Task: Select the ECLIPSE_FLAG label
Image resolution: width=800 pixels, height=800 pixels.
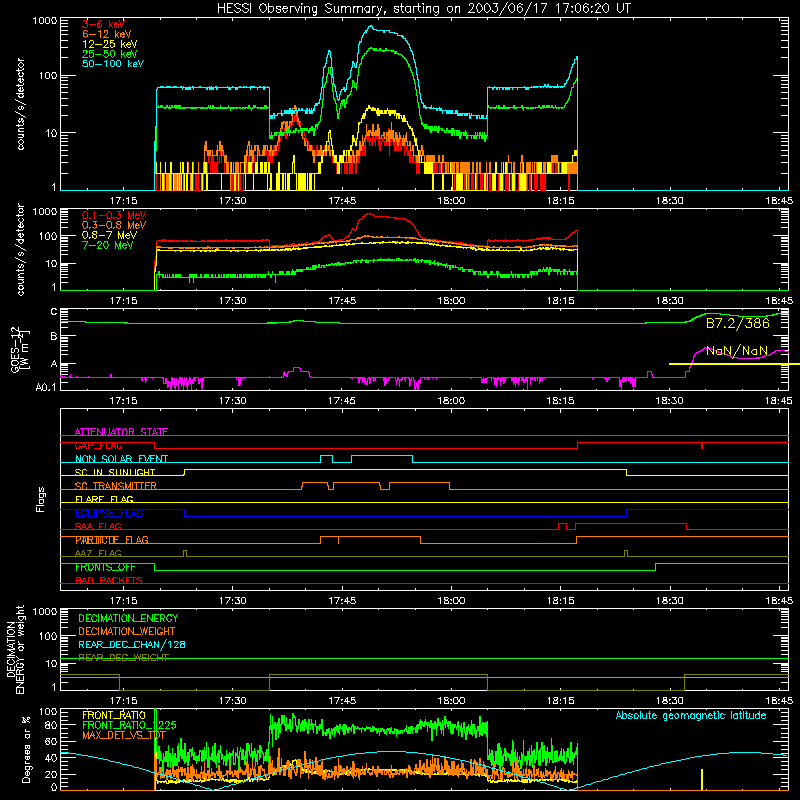Action: 109,513
